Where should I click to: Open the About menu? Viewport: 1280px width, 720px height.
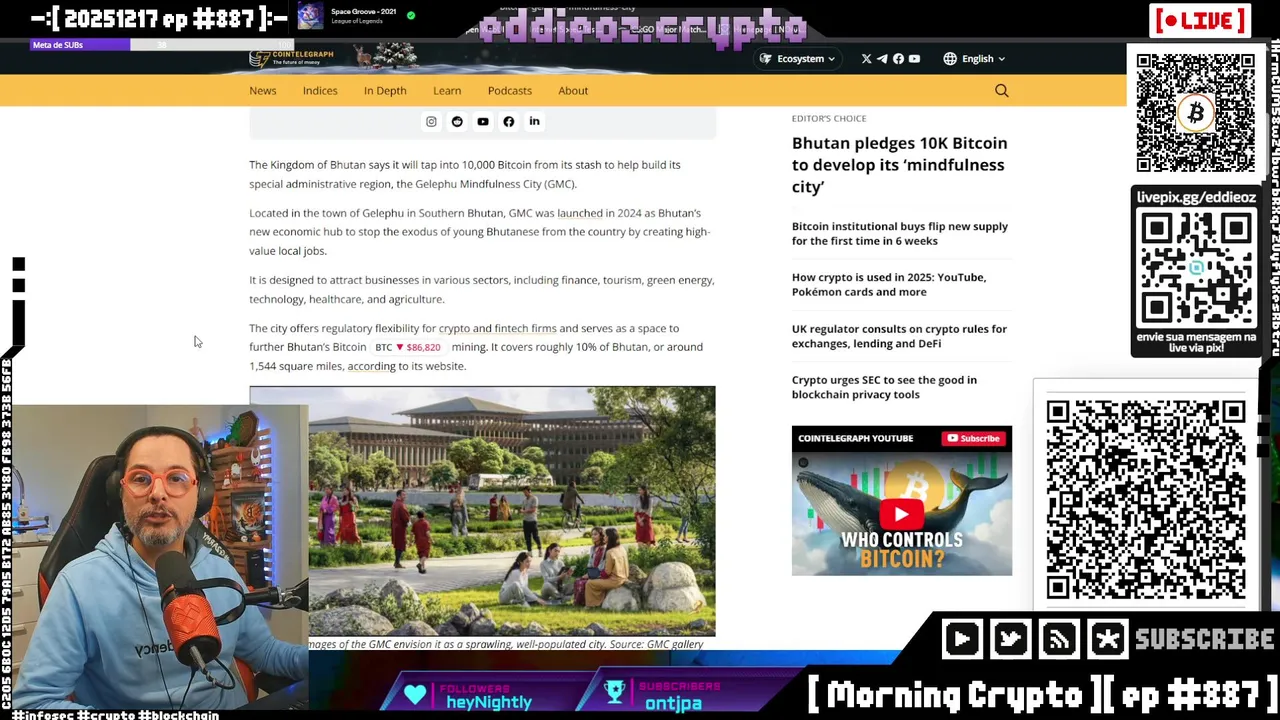pos(573,91)
